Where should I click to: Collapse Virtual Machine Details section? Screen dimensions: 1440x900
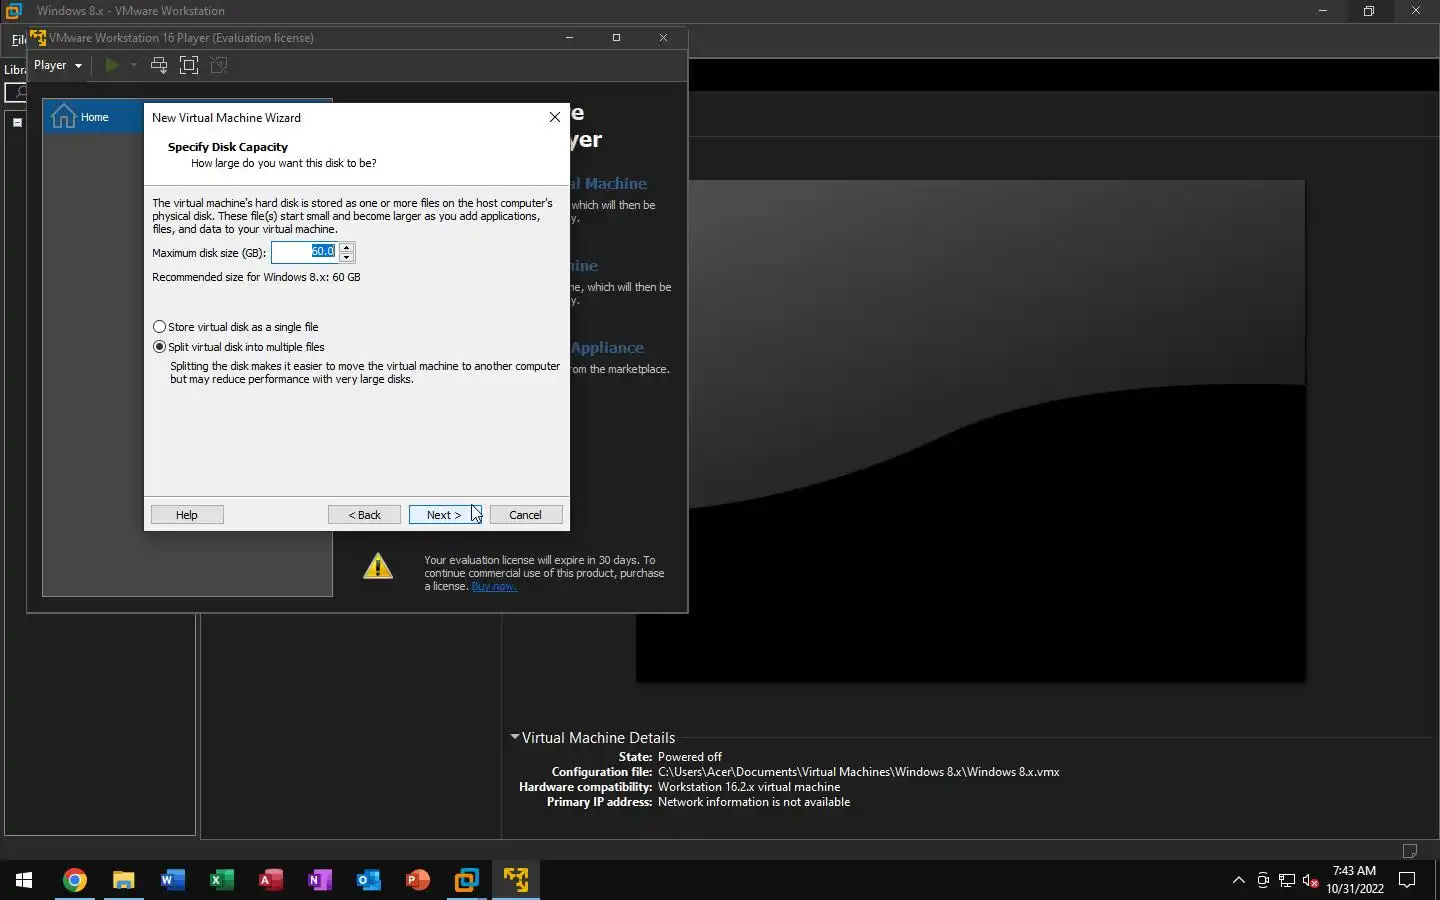pyautogui.click(x=515, y=737)
